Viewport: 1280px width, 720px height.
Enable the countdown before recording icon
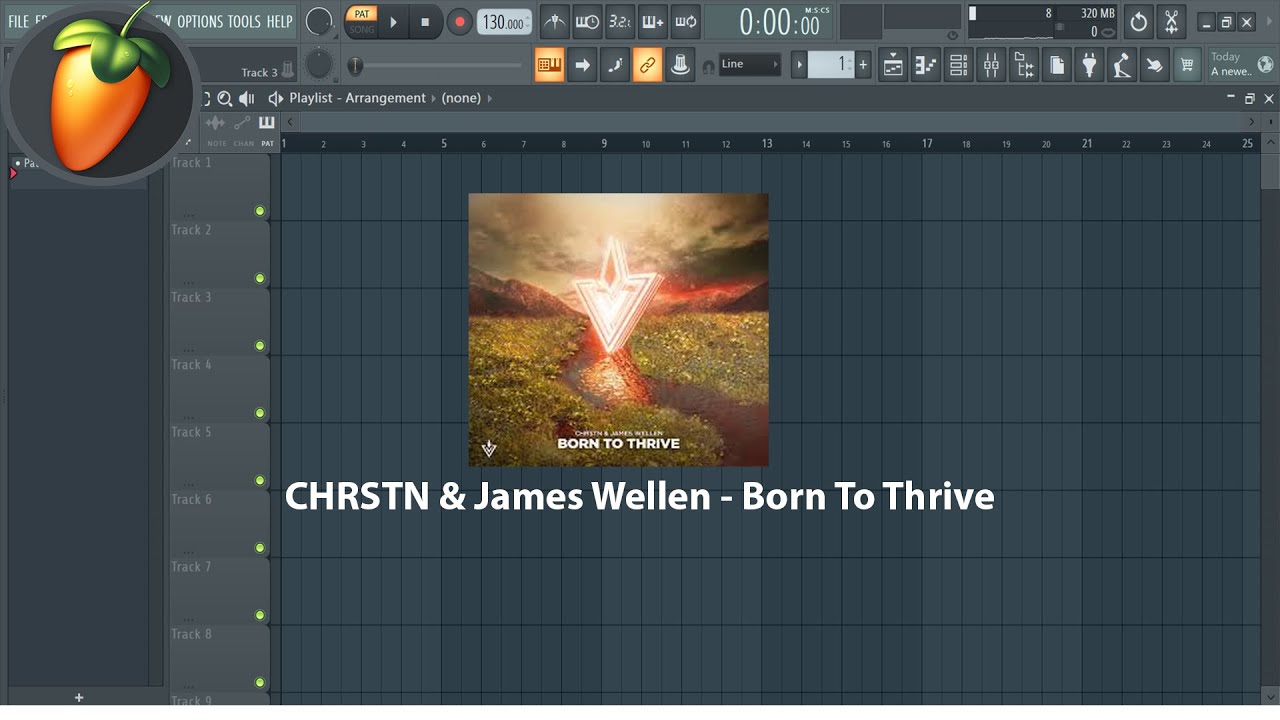tap(620, 21)
